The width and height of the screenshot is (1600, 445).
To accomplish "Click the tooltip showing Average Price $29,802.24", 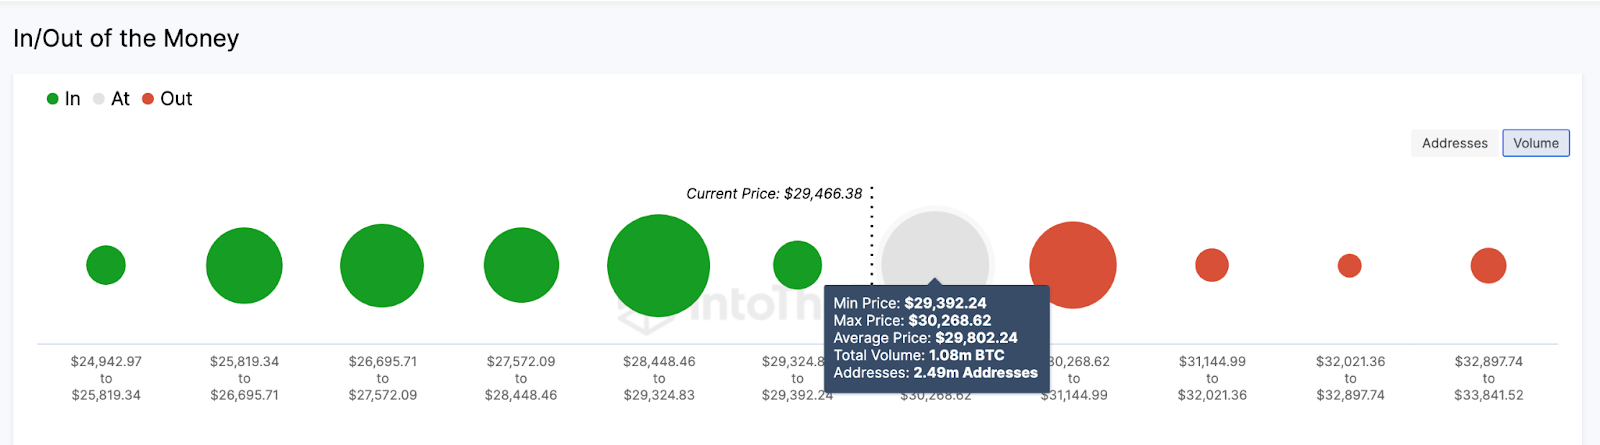I will (x=936, y=338).
